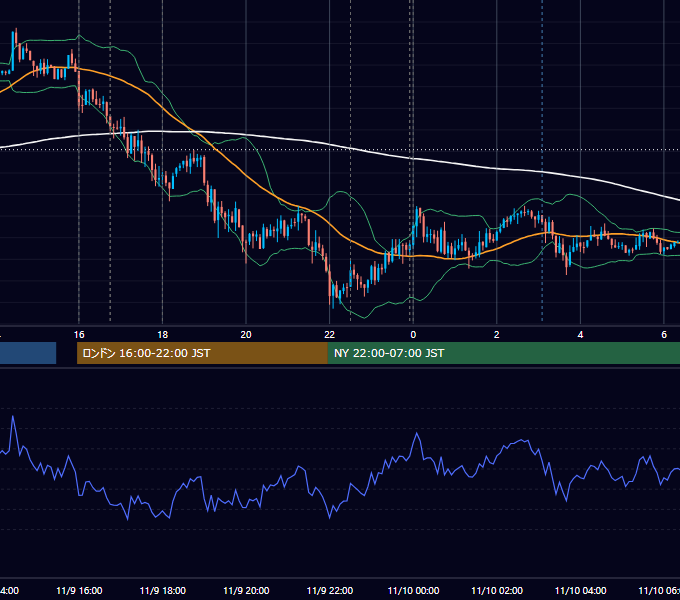The height and width of the screenshot is (600, 680).
Task: Click the 11/10 04:00 date label
Action: (581, 590)
